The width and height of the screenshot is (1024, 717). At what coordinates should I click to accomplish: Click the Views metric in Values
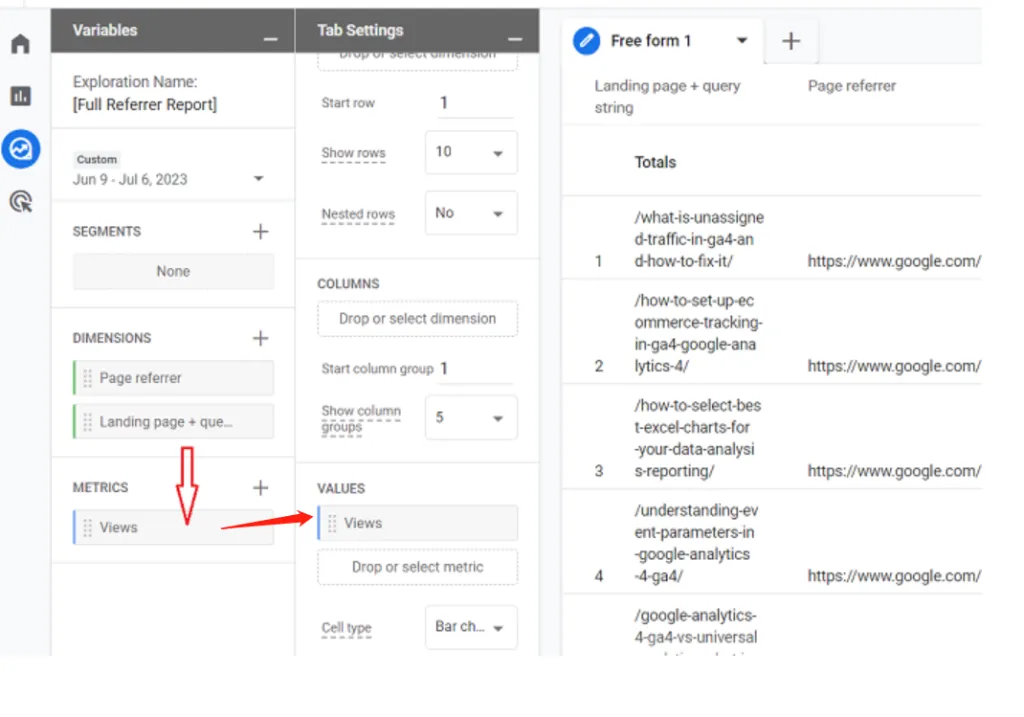[x=418, y=523]
